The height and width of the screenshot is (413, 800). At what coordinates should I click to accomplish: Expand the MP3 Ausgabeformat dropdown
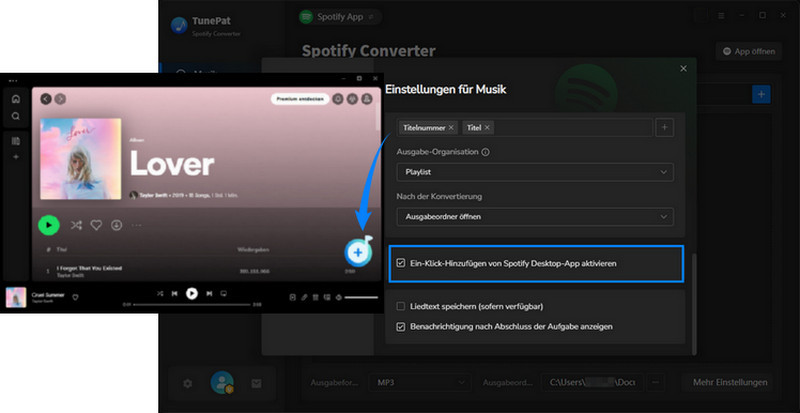pos(420,382)
